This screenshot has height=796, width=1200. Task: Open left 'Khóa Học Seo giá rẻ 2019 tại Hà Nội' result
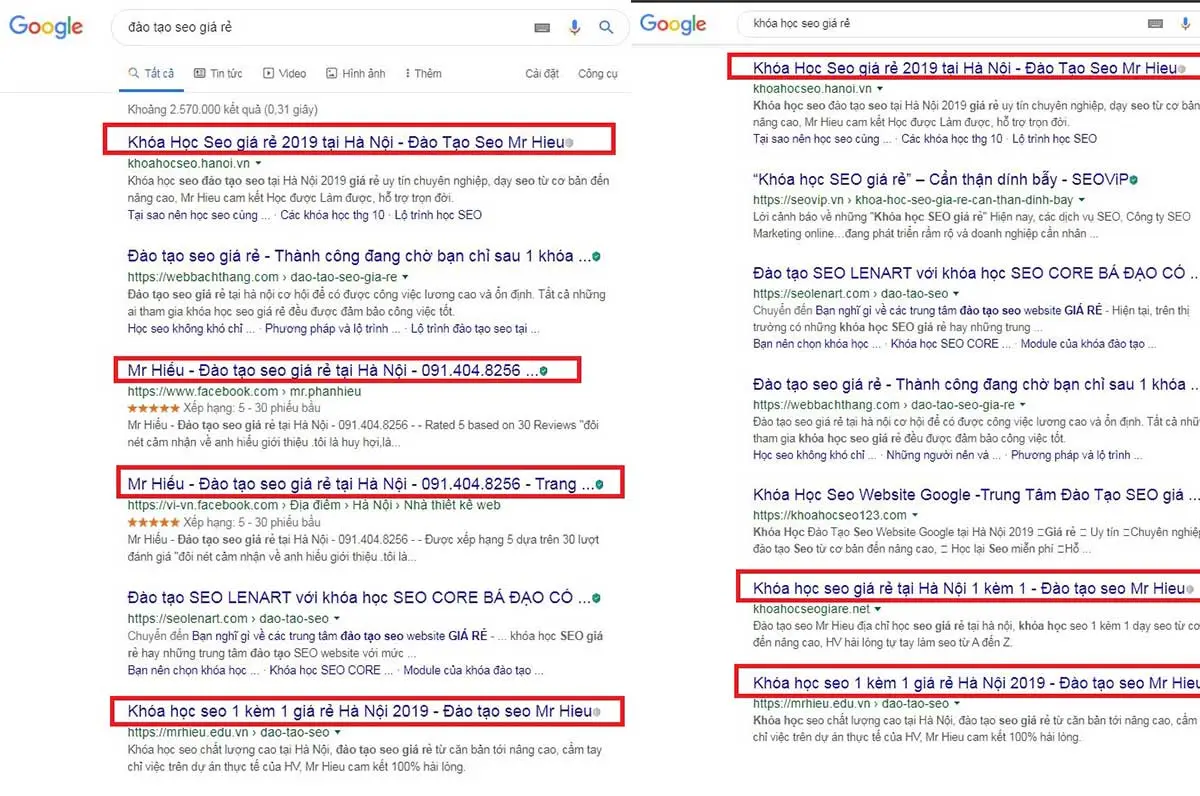pos(346,141)
